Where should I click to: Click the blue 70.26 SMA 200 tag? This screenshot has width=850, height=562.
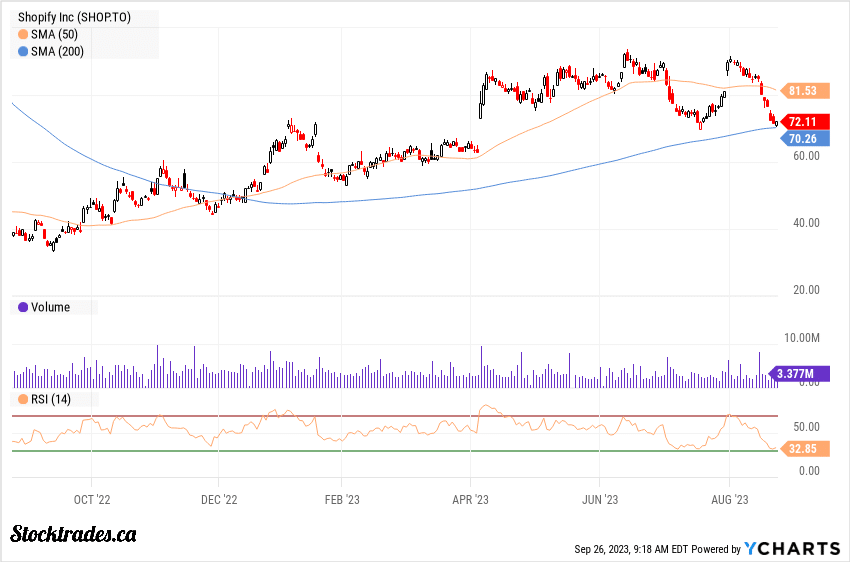(x=805, y=139)
